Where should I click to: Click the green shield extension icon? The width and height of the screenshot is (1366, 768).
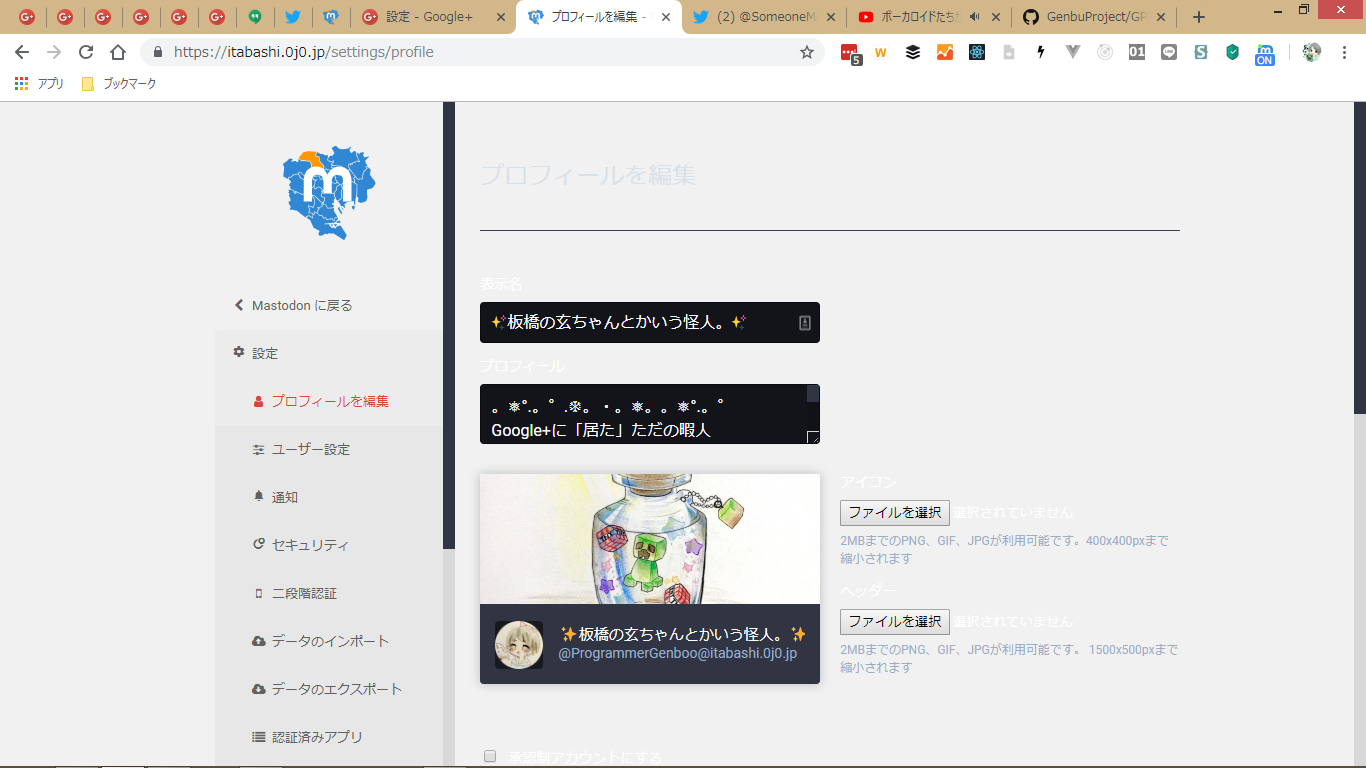[1233, 52]
